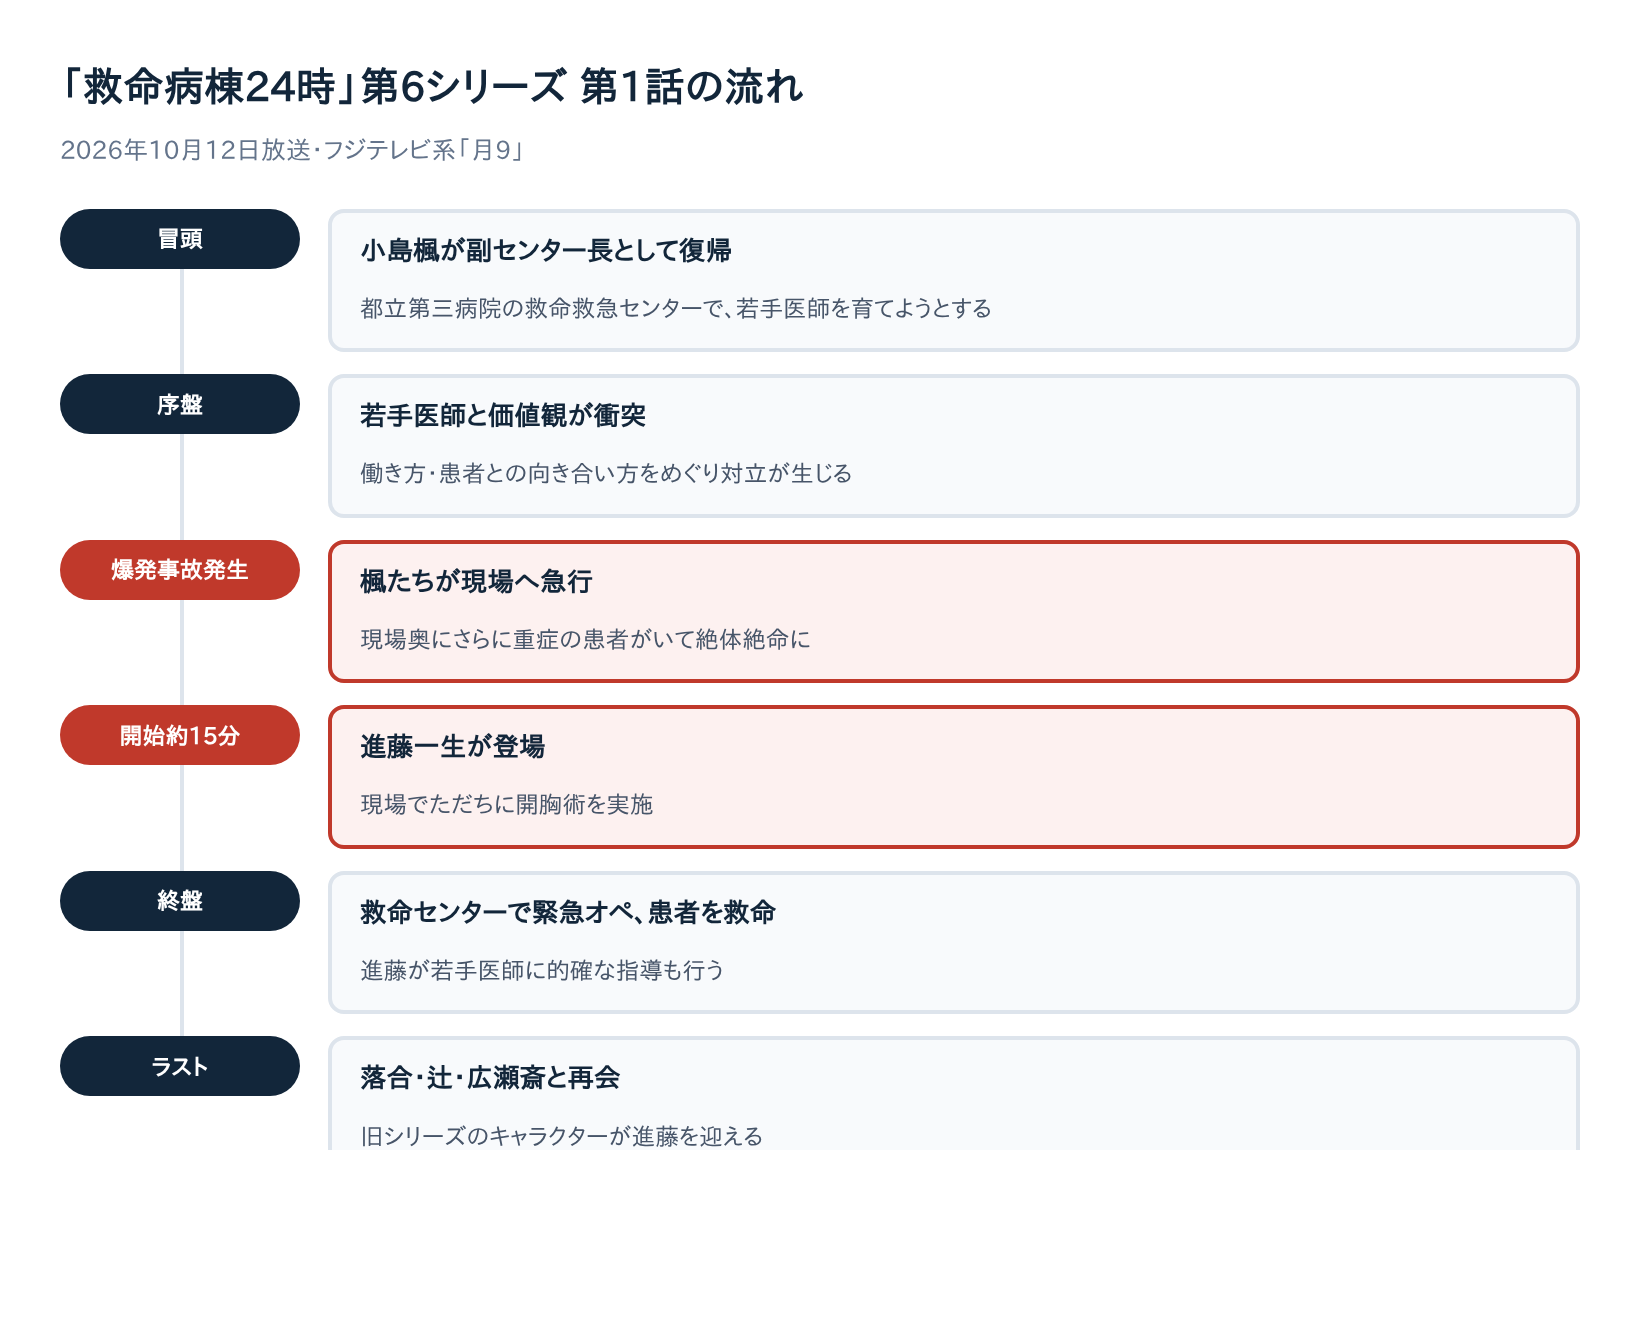Click the 若手医師と価値観が衝突 card
The image size is (1640, 1324).
[954, 446]
